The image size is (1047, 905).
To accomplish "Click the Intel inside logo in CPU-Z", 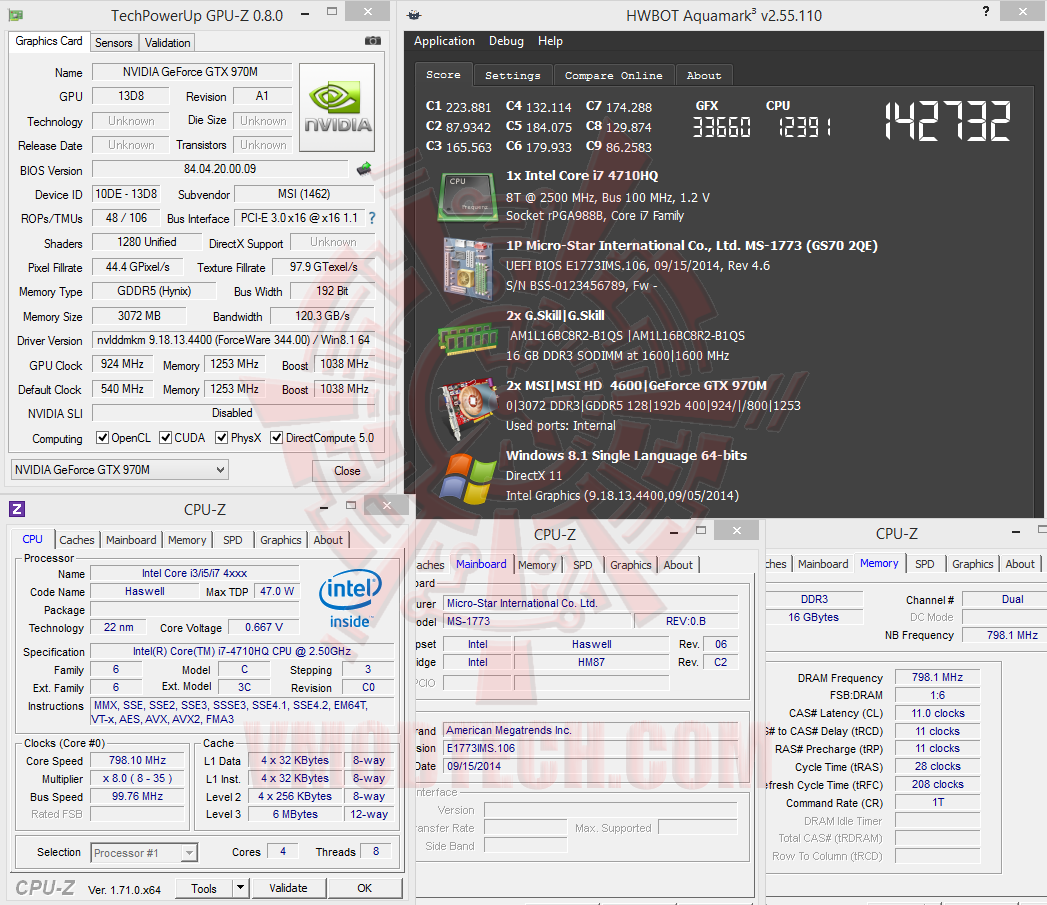I will pos(350,598).
